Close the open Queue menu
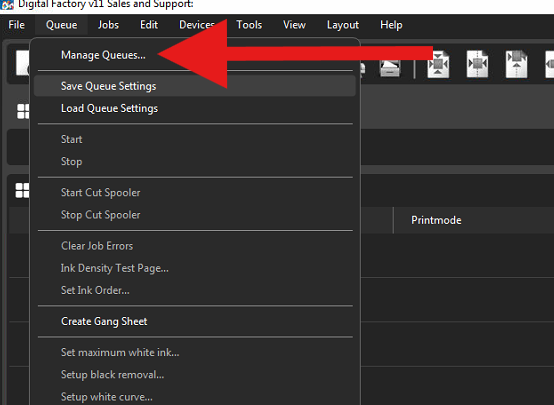This screenshot has height=405, width=554. coord(61,25)
